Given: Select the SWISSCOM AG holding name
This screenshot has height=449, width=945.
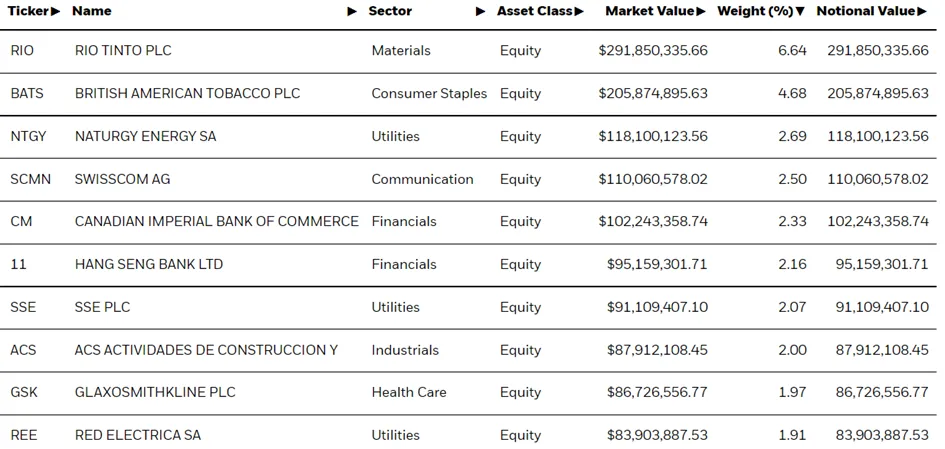Looking at the screenshot, I should point(122,179).
